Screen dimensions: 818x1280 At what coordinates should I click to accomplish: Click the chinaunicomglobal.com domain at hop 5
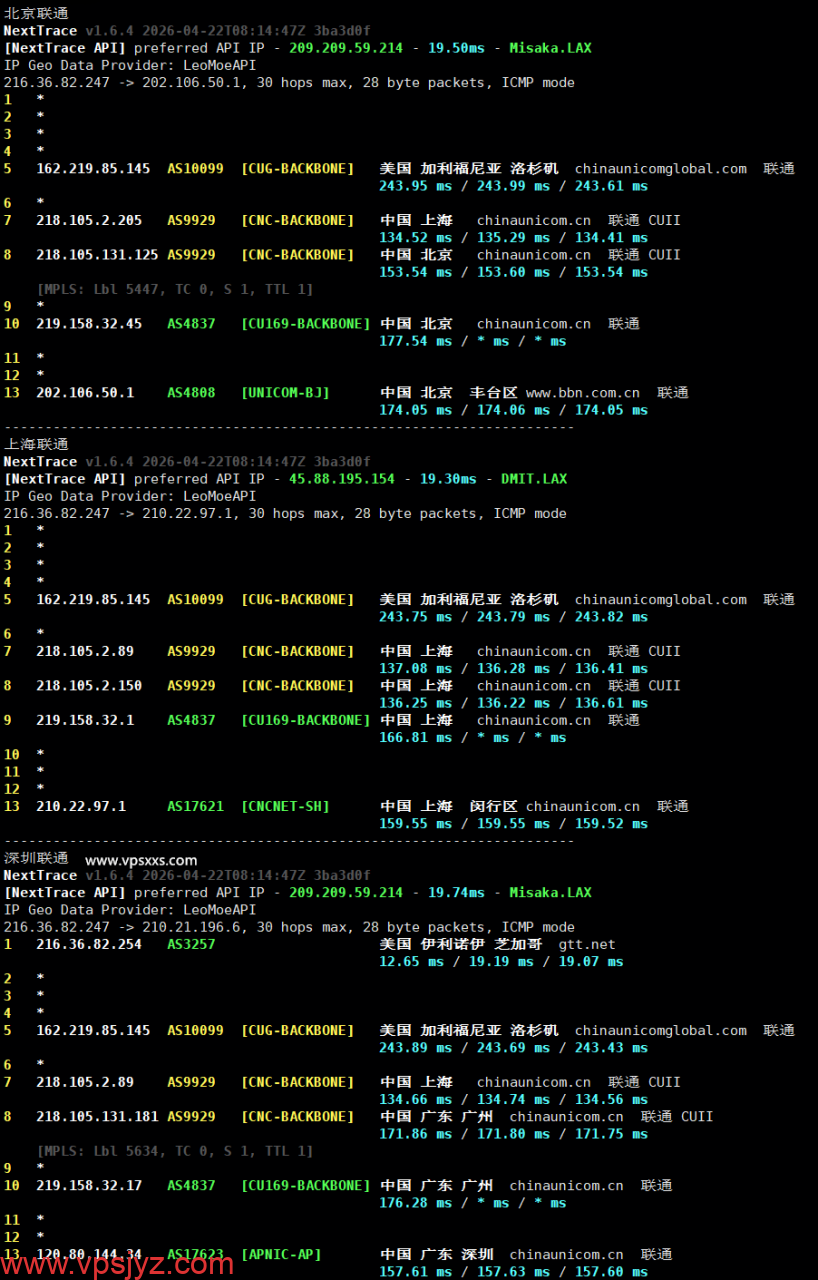click(660, 168)
